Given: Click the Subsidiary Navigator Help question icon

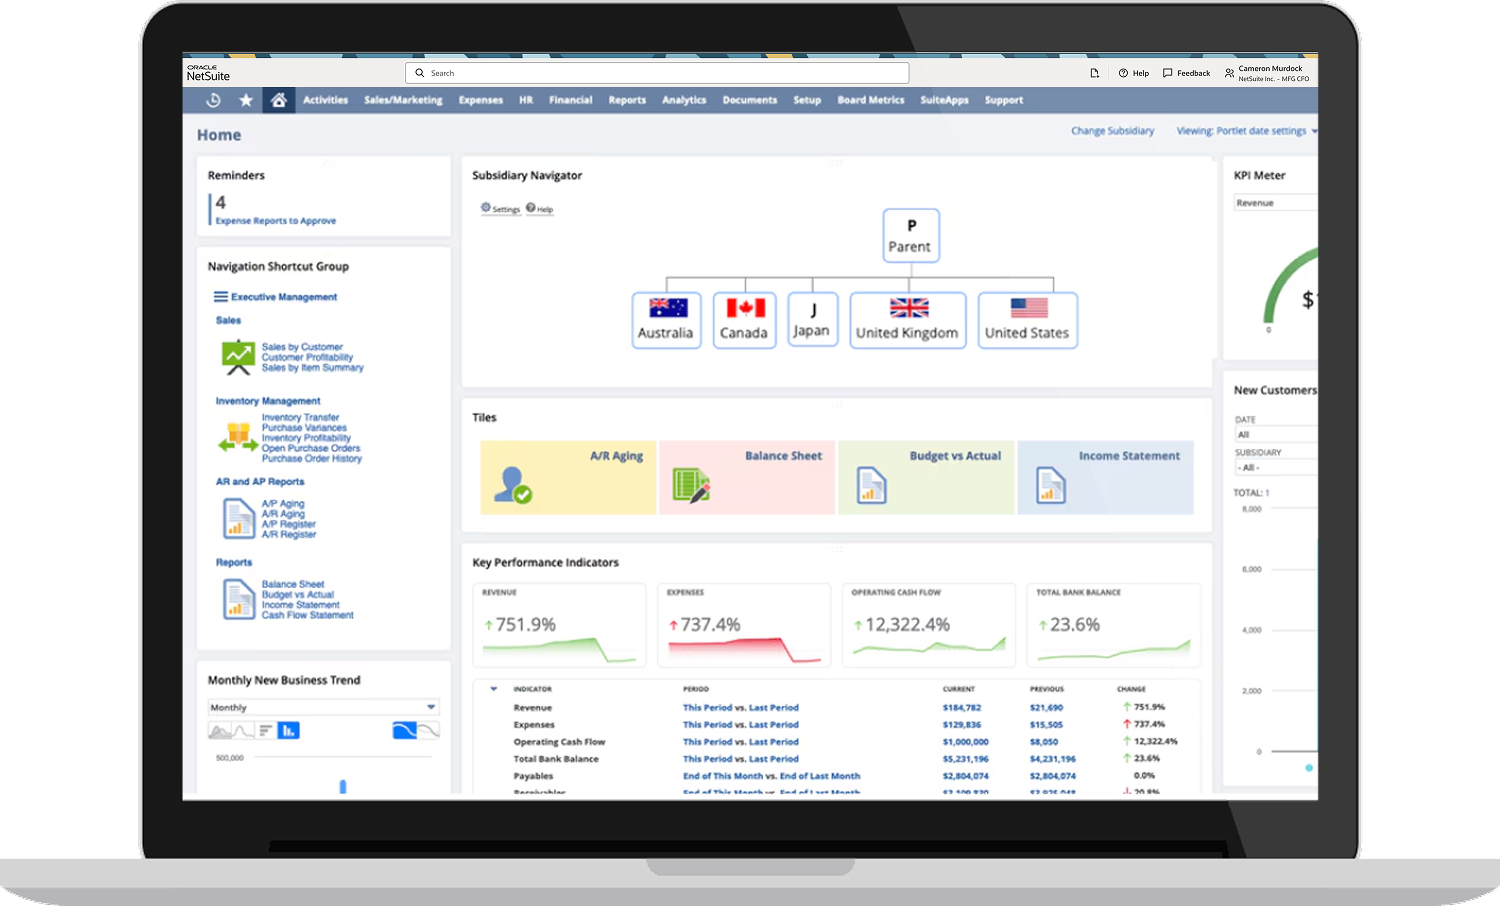Looking at the screenshot, I should pos(531,208).
